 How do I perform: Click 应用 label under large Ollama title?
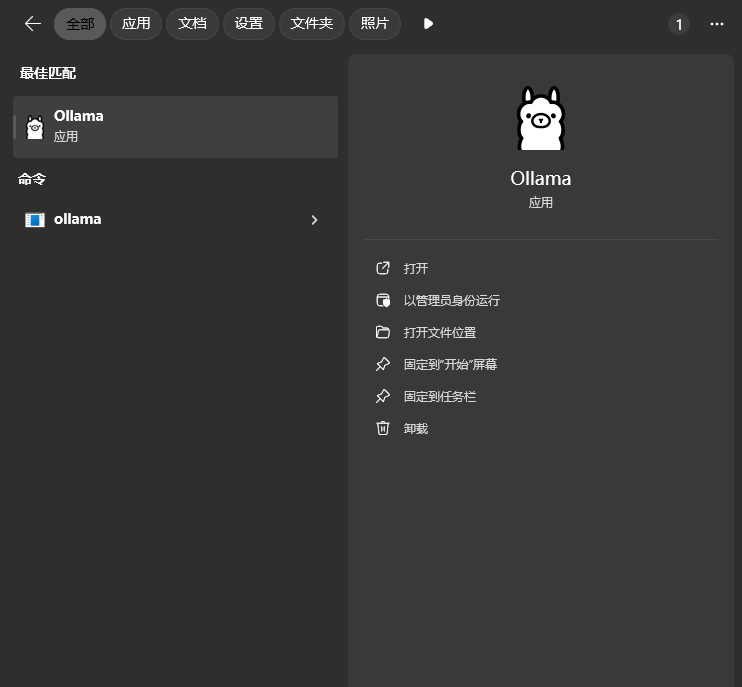click(x=540, y=203)
